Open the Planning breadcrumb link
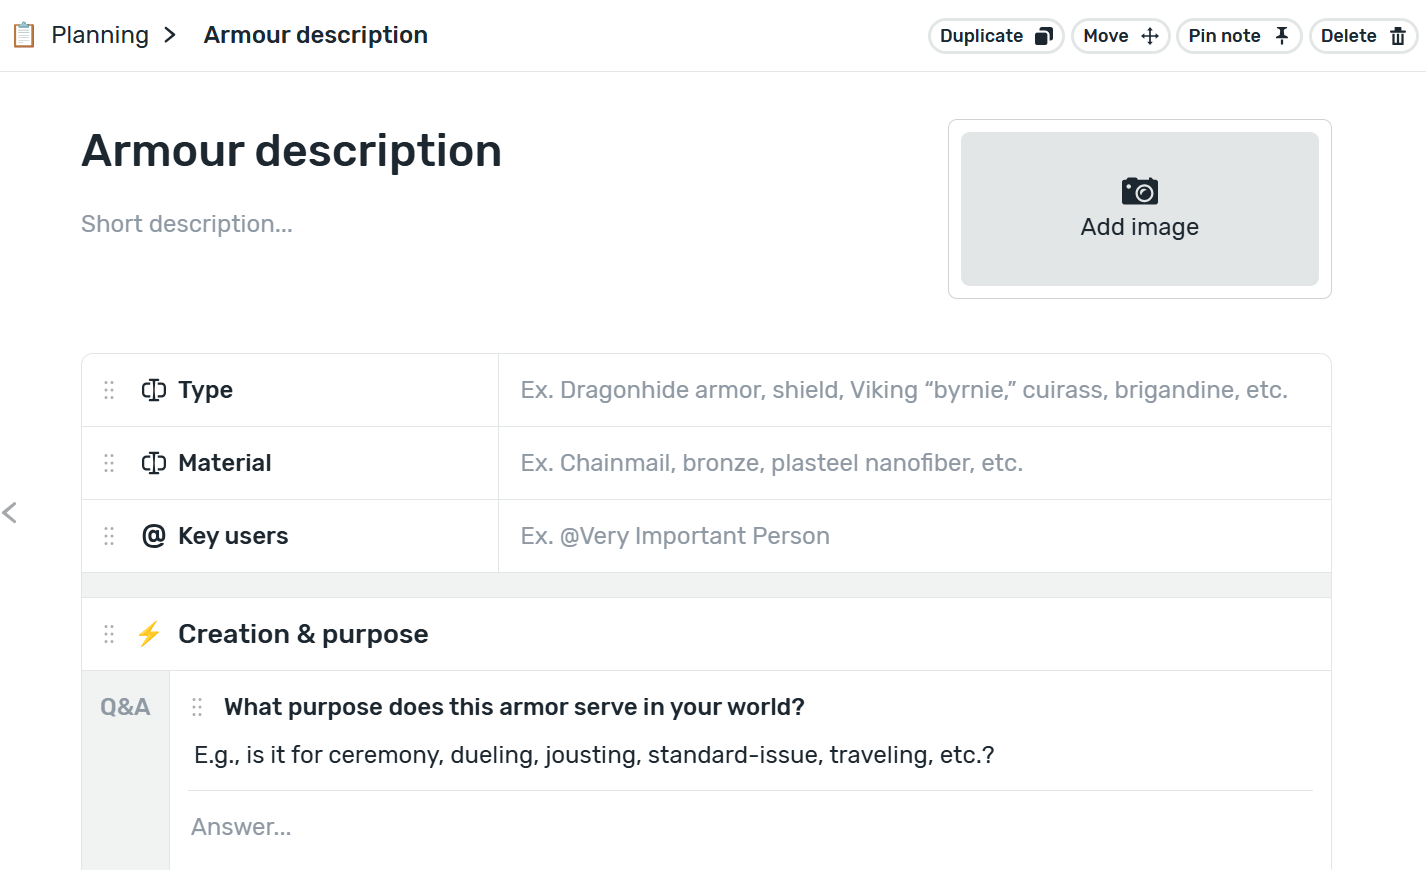 pyautogui.click(x=100, y=35)
